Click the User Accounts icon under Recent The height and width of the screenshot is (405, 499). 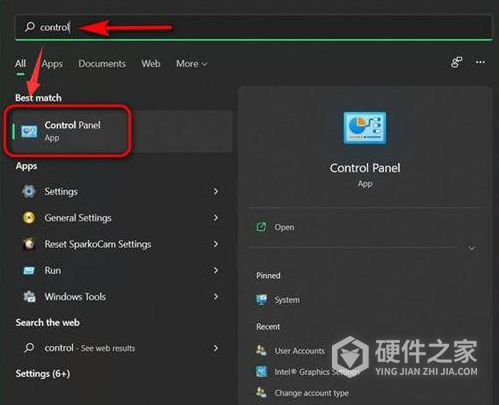(x=261, y=350)
